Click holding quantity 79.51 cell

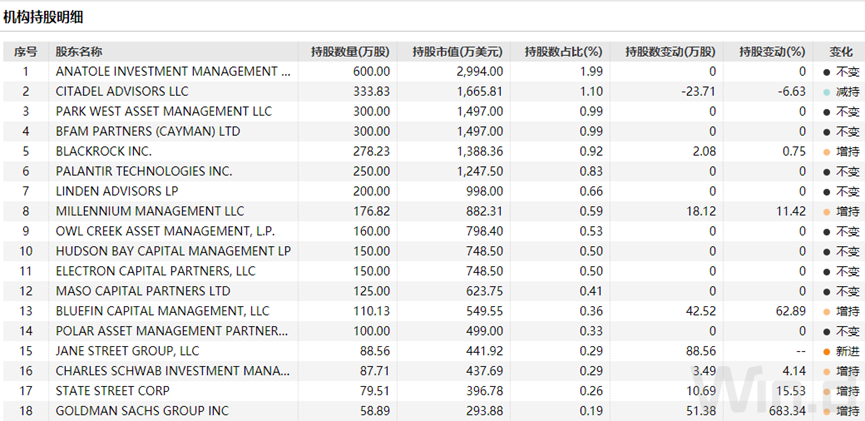pyautogui.click(x=375, y=391)
